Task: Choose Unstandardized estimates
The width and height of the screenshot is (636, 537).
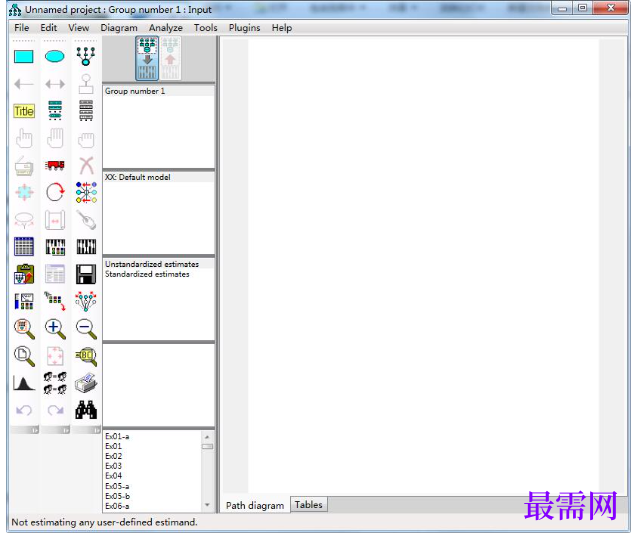Action: 159,264
